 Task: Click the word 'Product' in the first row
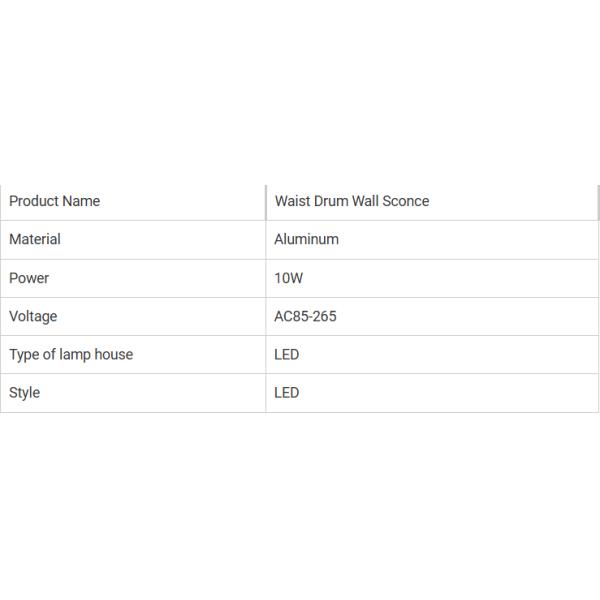34,201
